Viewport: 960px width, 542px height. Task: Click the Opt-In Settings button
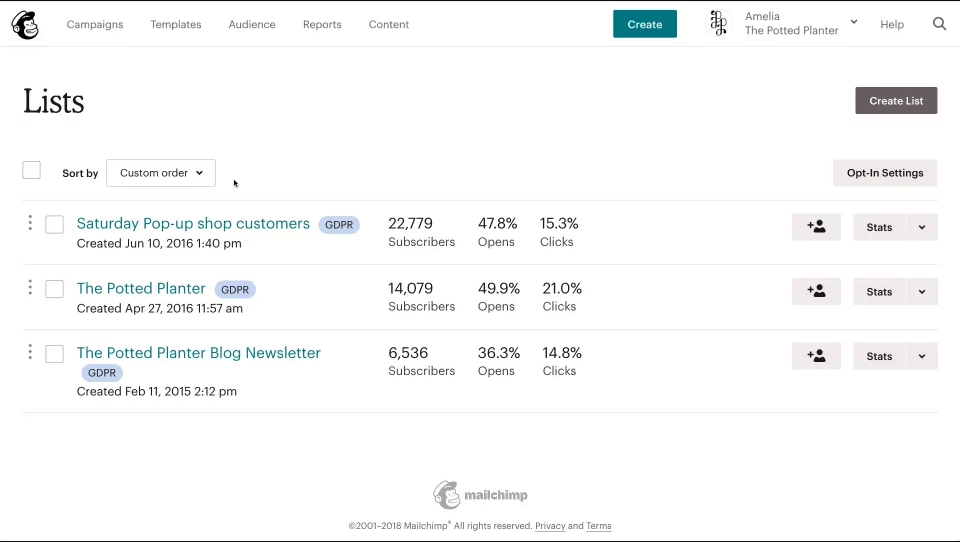(884, 173)
